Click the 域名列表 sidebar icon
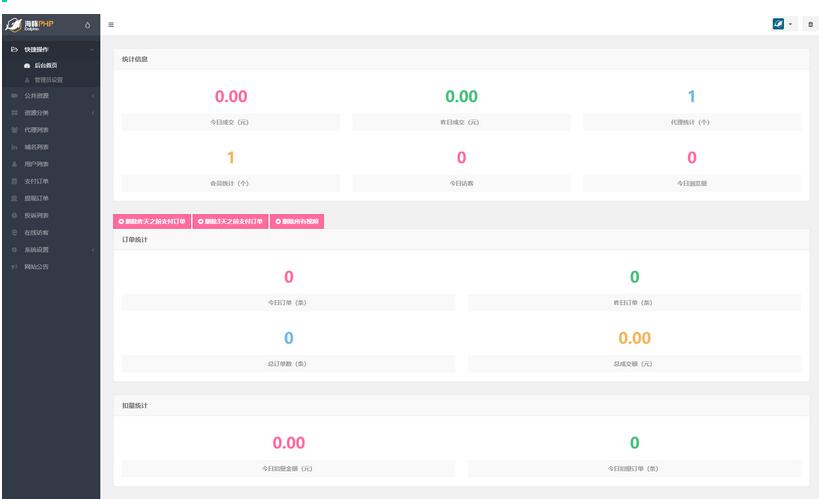 (x=14, y=147)
